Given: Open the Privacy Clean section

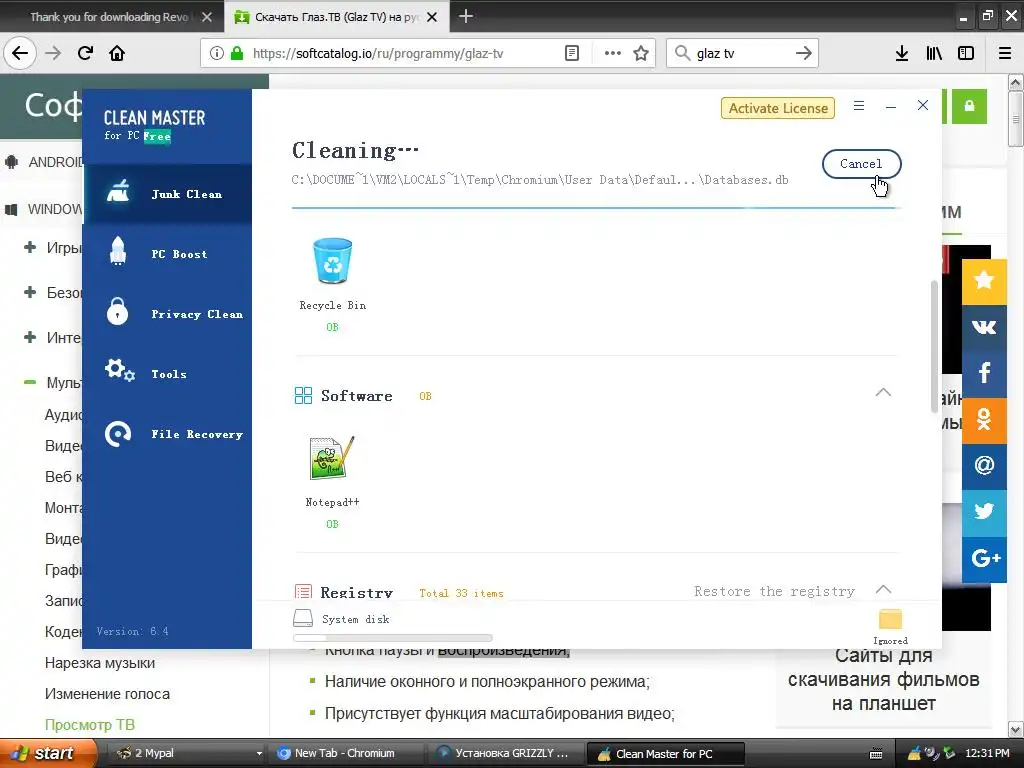Looking at the screenshot, I should (167, 314).
